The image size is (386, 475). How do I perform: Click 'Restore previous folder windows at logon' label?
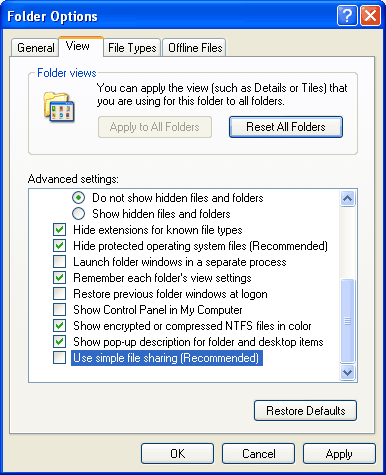(170, 294)
